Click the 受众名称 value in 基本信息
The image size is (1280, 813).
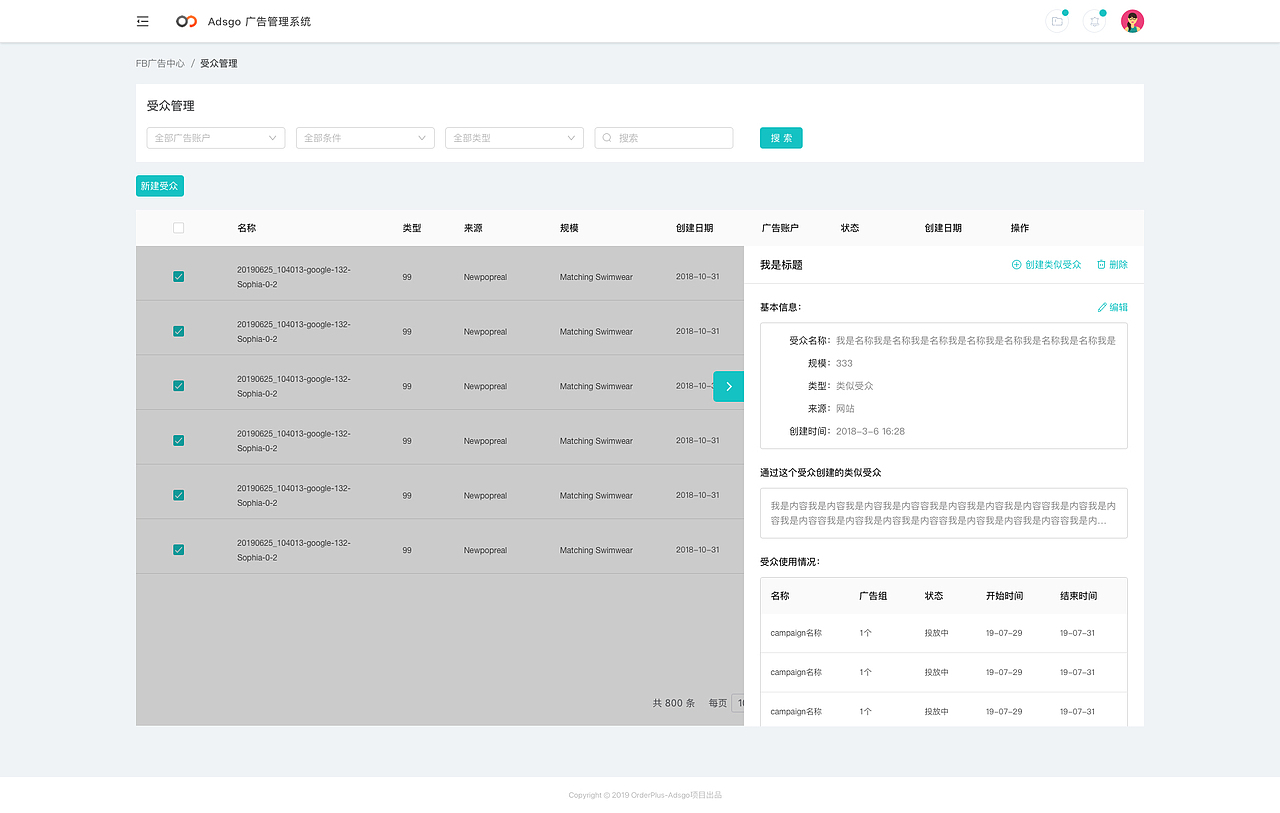(976, 340)
